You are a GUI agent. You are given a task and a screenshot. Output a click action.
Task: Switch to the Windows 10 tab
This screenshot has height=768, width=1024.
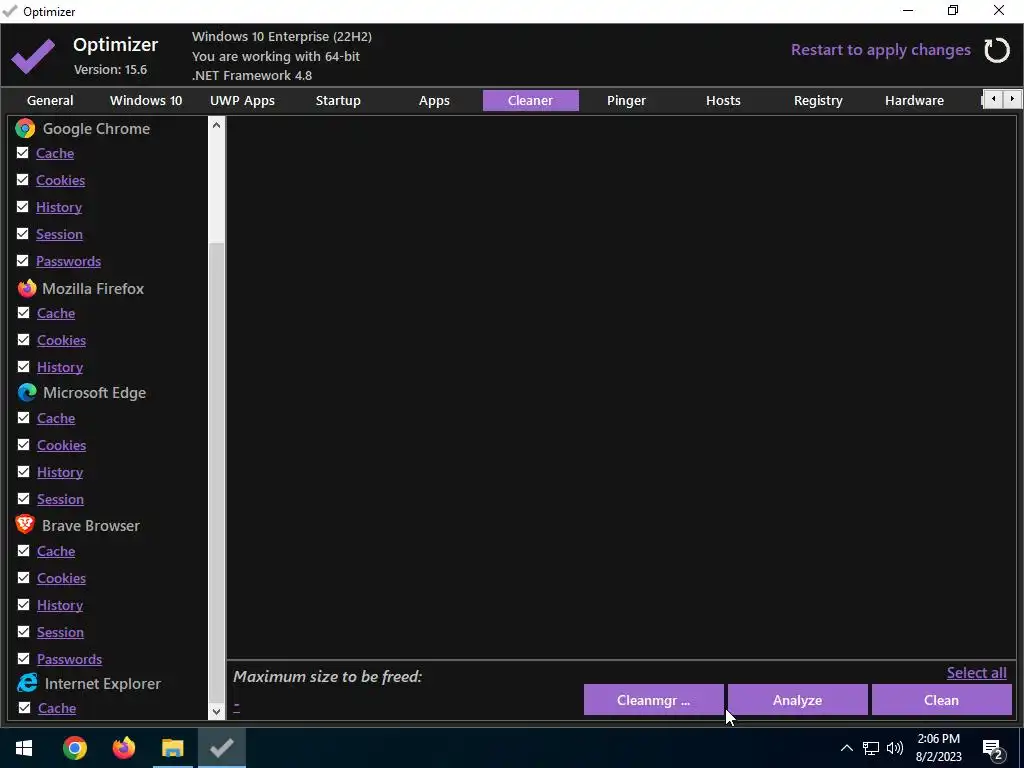pyautogui.click(x=146, y=101)
